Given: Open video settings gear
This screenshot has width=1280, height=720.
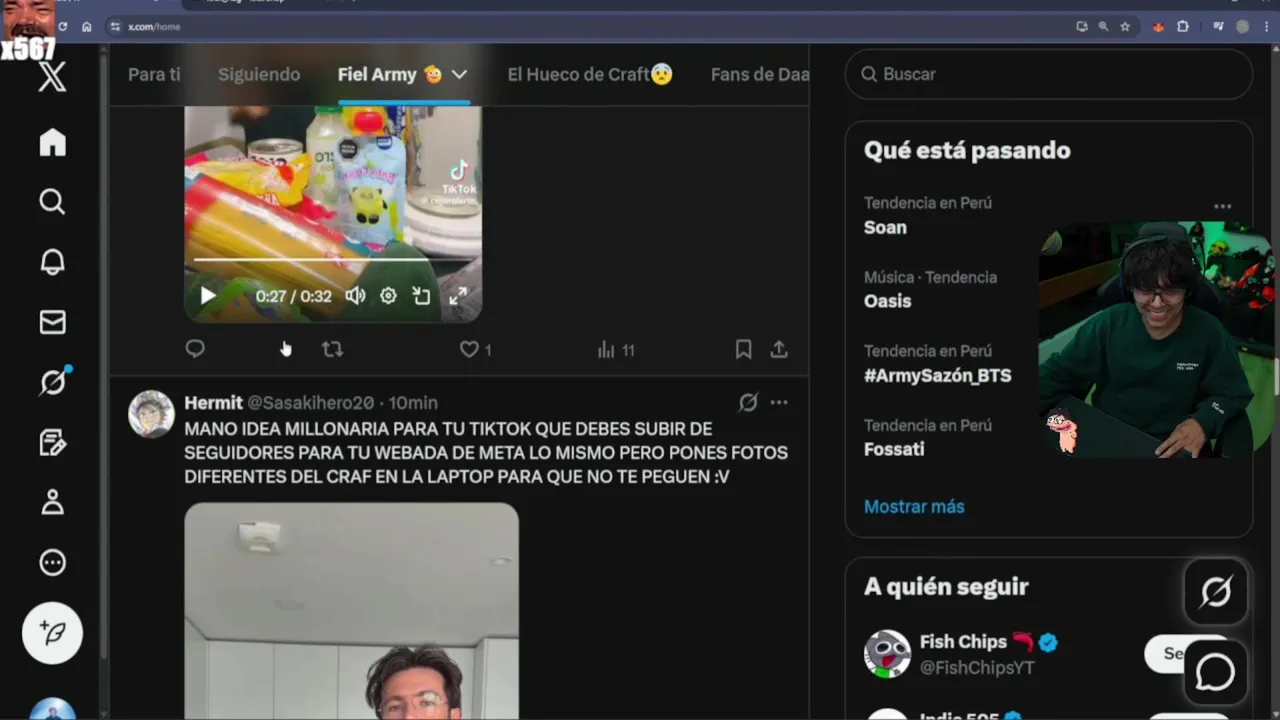Looking at the screenshot, I should point(388,296).
